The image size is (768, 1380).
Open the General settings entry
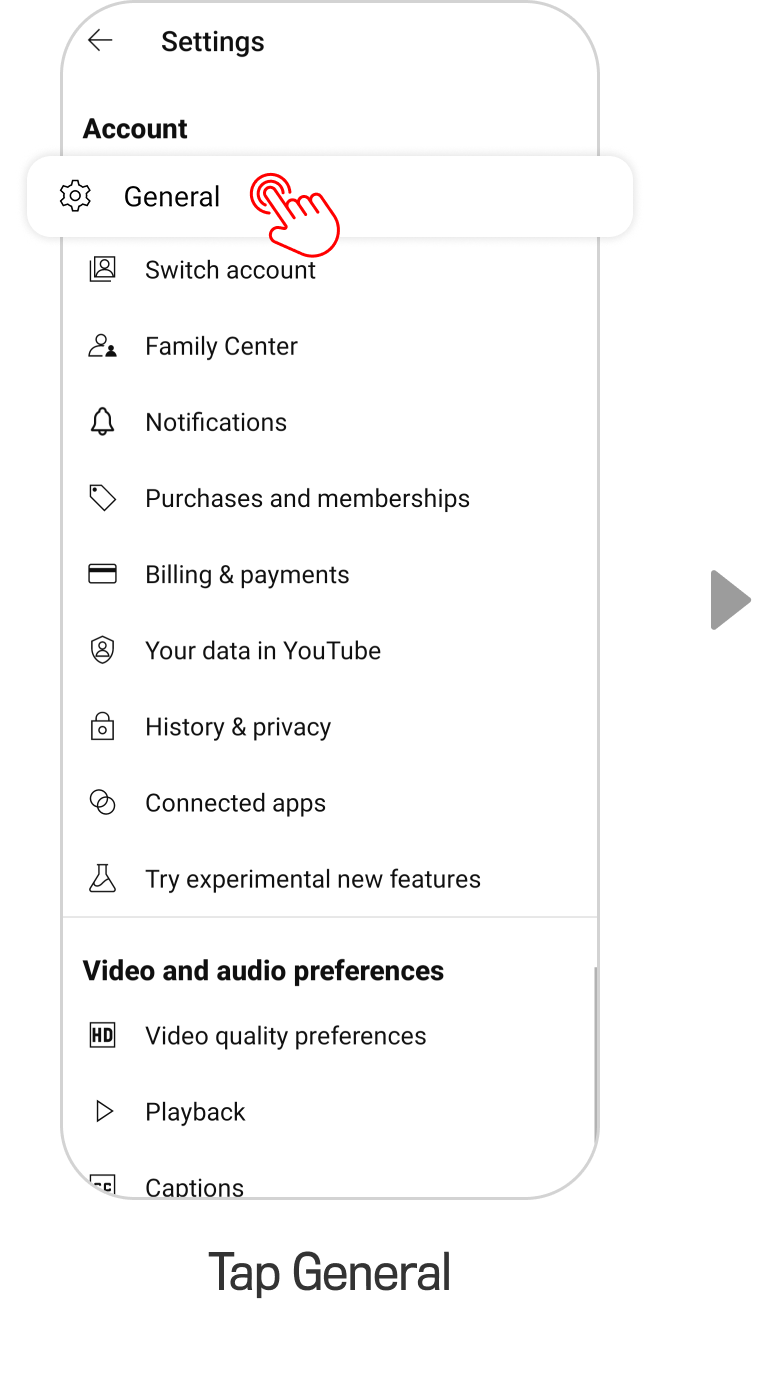[172, 197]
